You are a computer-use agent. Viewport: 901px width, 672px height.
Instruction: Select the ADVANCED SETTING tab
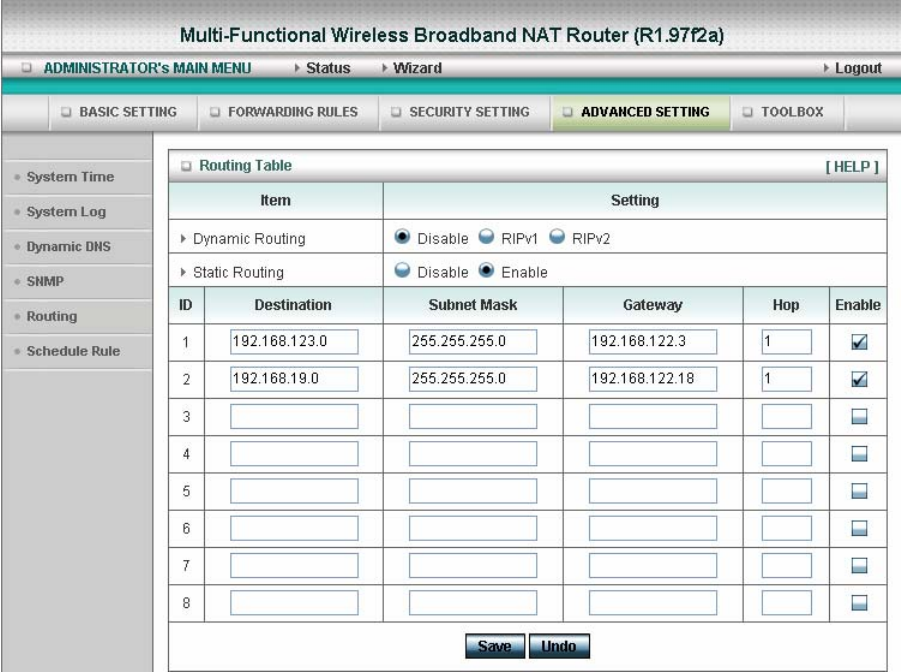pyautogui.click(x=645, y=112)
